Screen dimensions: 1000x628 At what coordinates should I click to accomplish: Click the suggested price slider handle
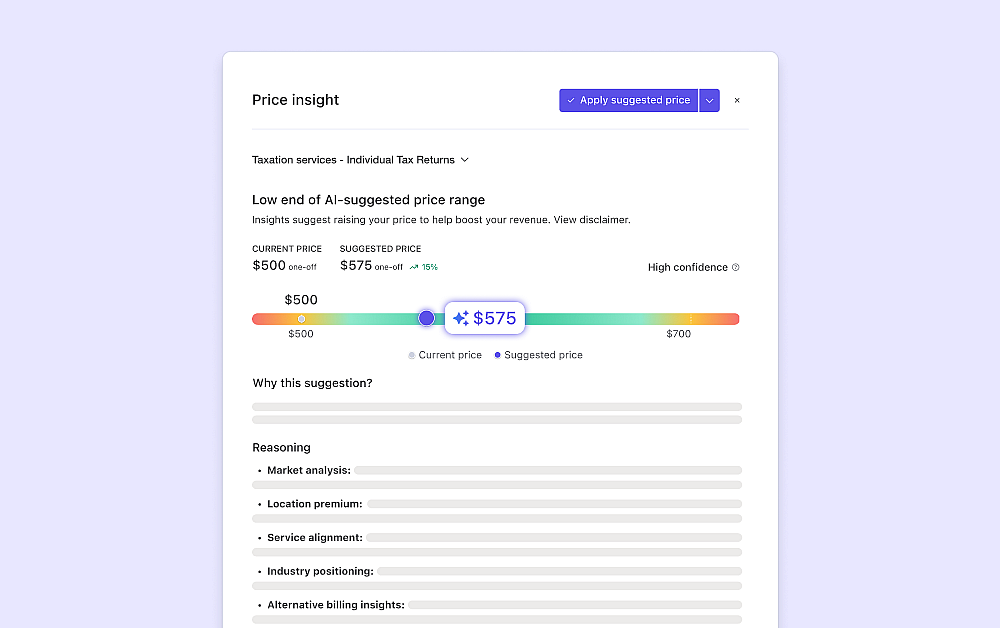[x=427, y=318]
